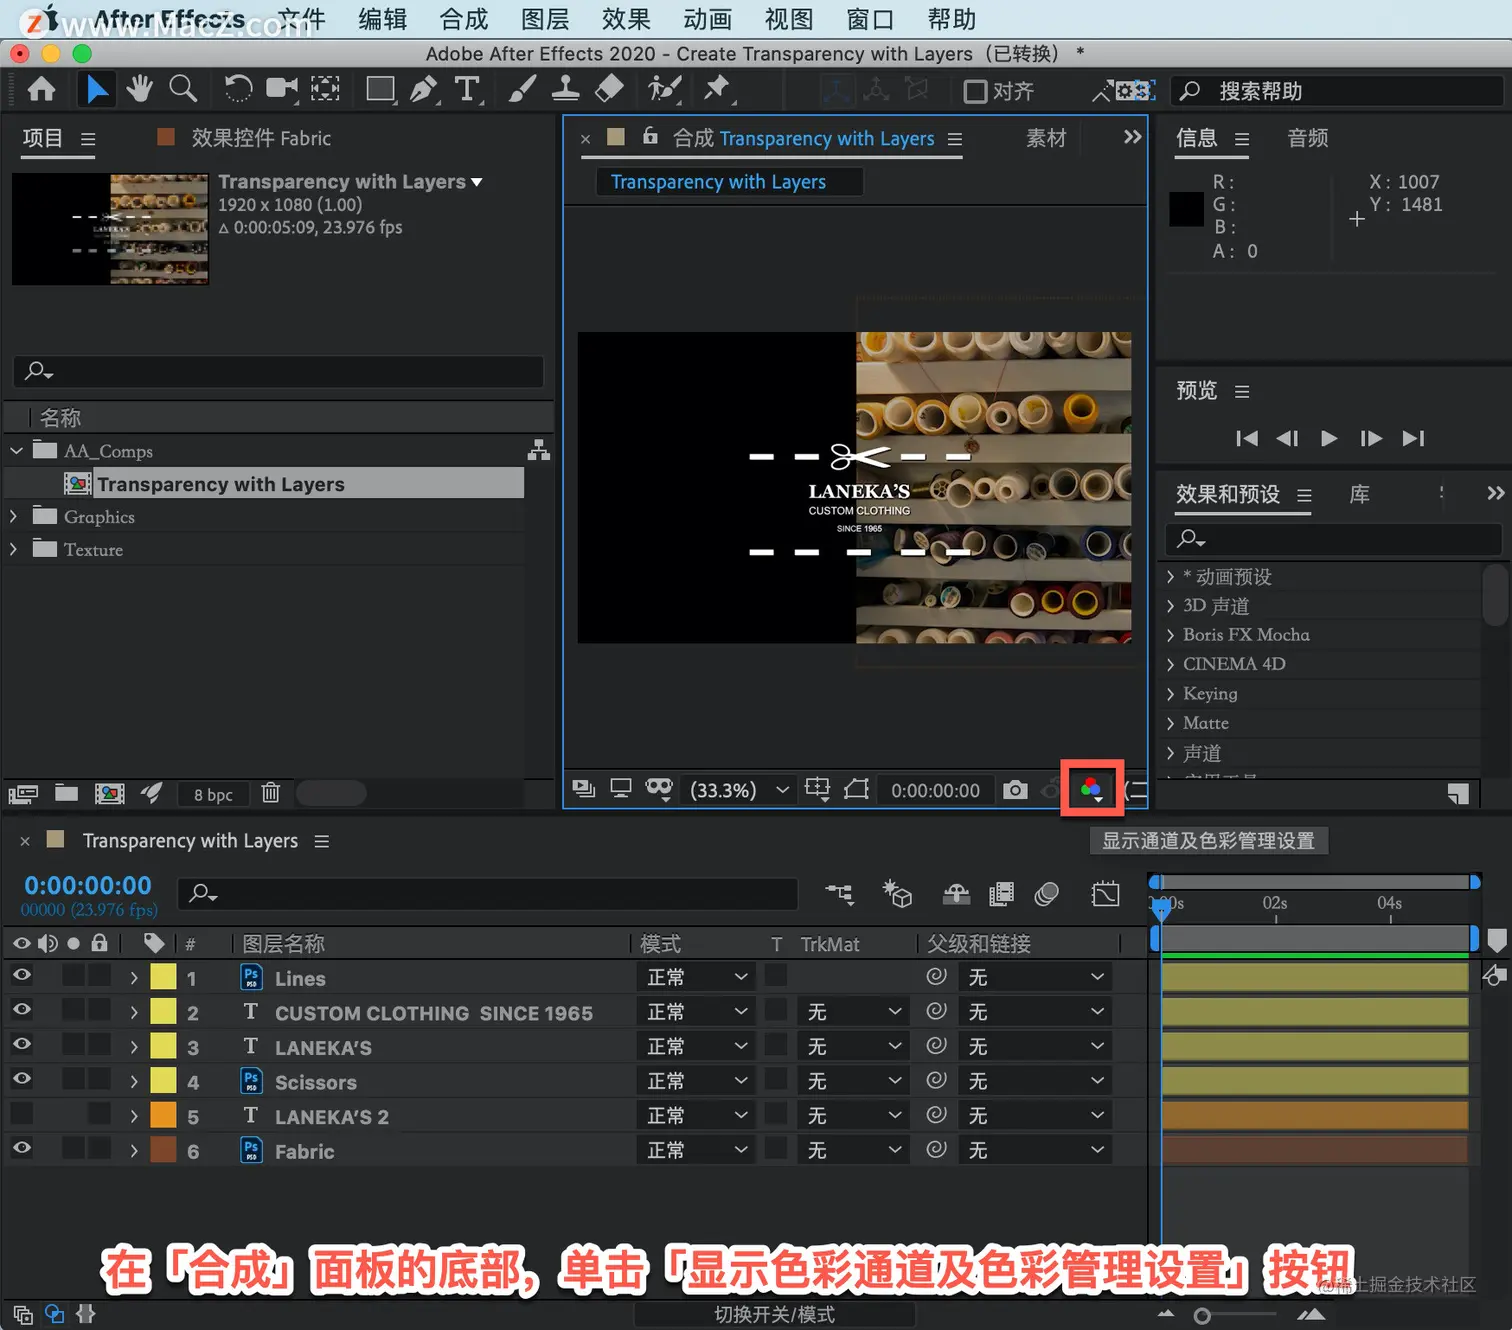Select the Clone Stamp tool
1512x1330 pixels.
click(565, 90)
